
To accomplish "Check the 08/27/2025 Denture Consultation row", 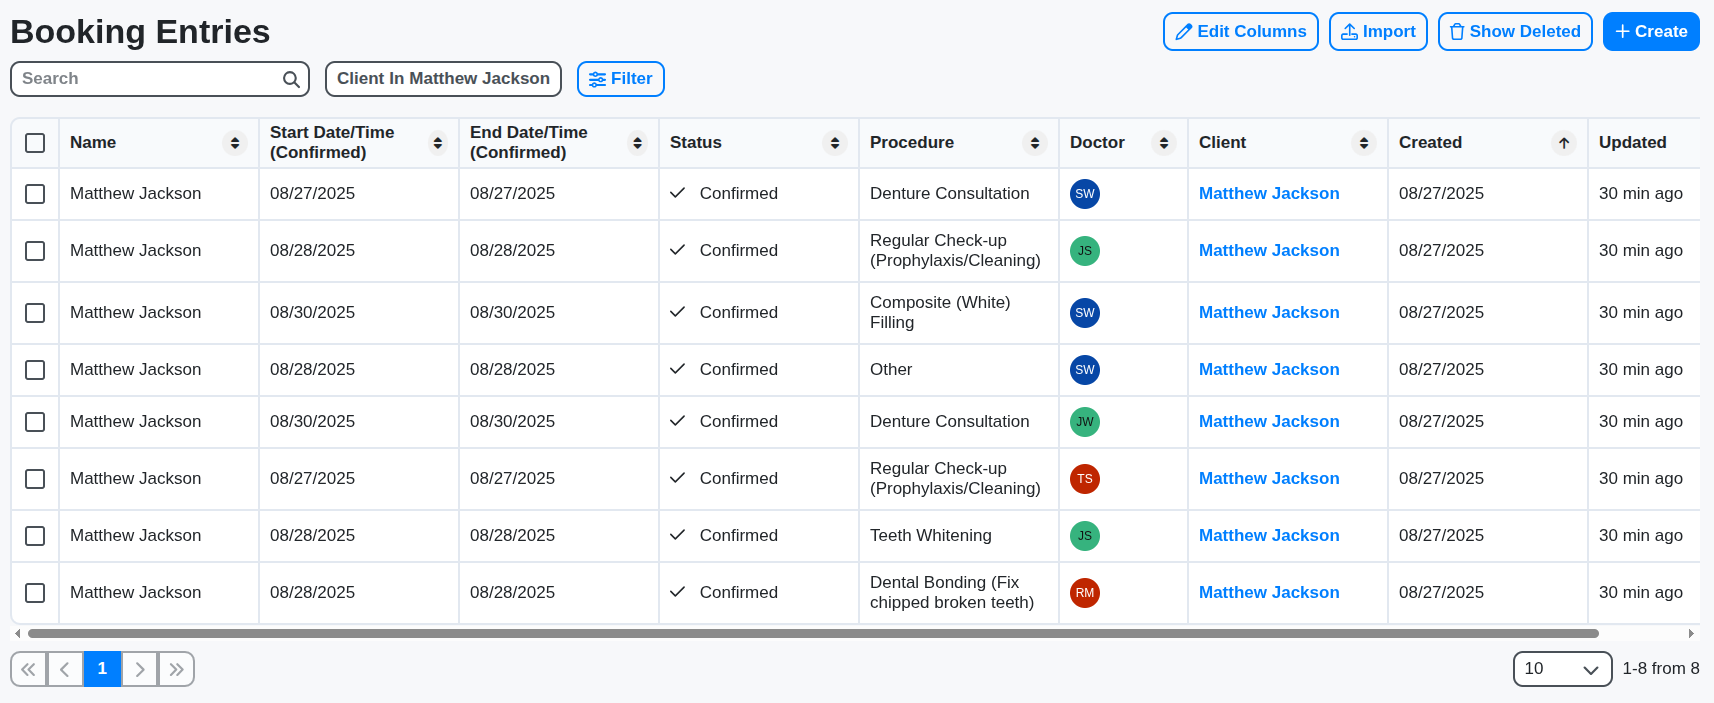I will click(35, 194).
